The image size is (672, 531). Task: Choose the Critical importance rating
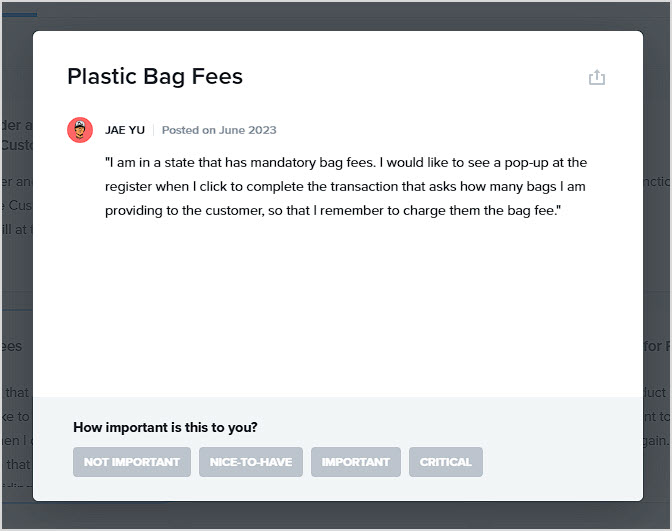pos(446,462)
